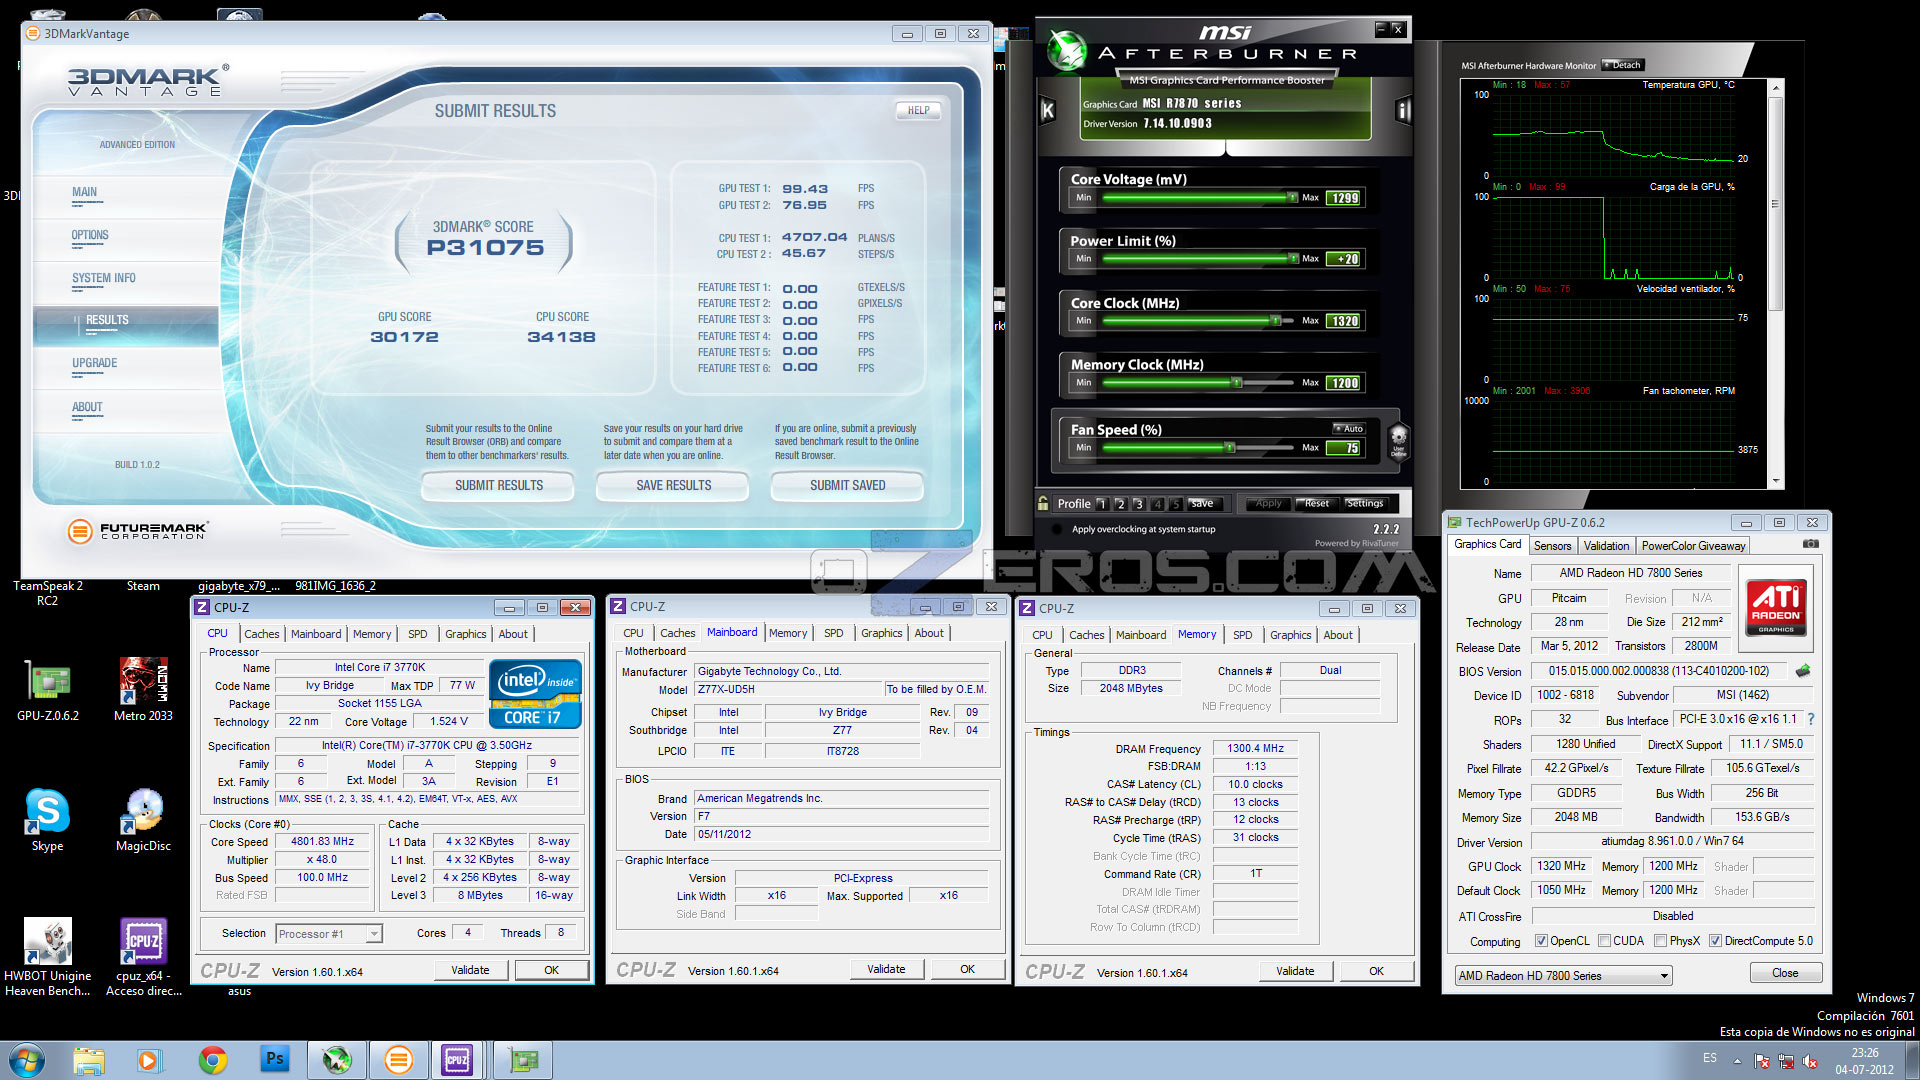Select Afterburner profile slot 3
1920x1080 pixels.
[x=1139, y=504]
